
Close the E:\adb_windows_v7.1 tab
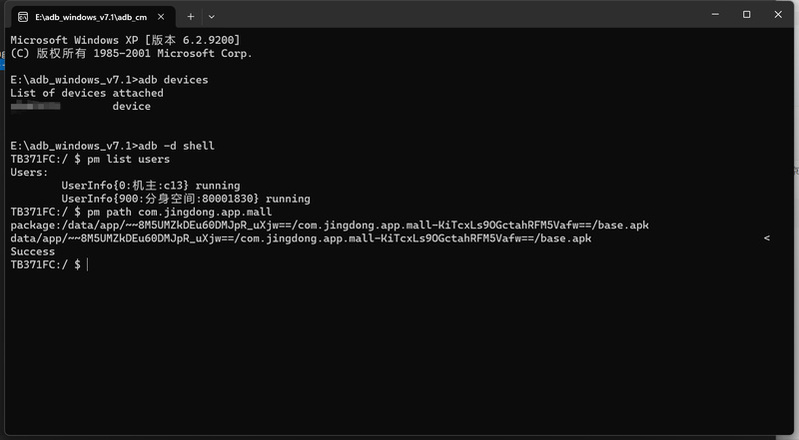tap(161, 17)
